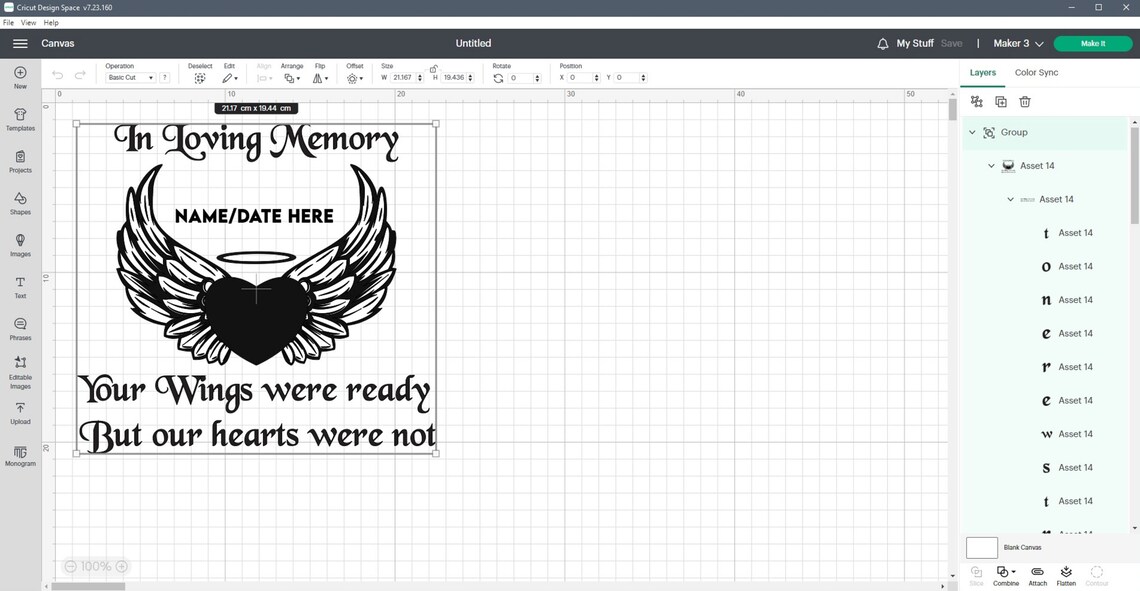
Task: Open the Upload panel
Action: pos(19,413)
